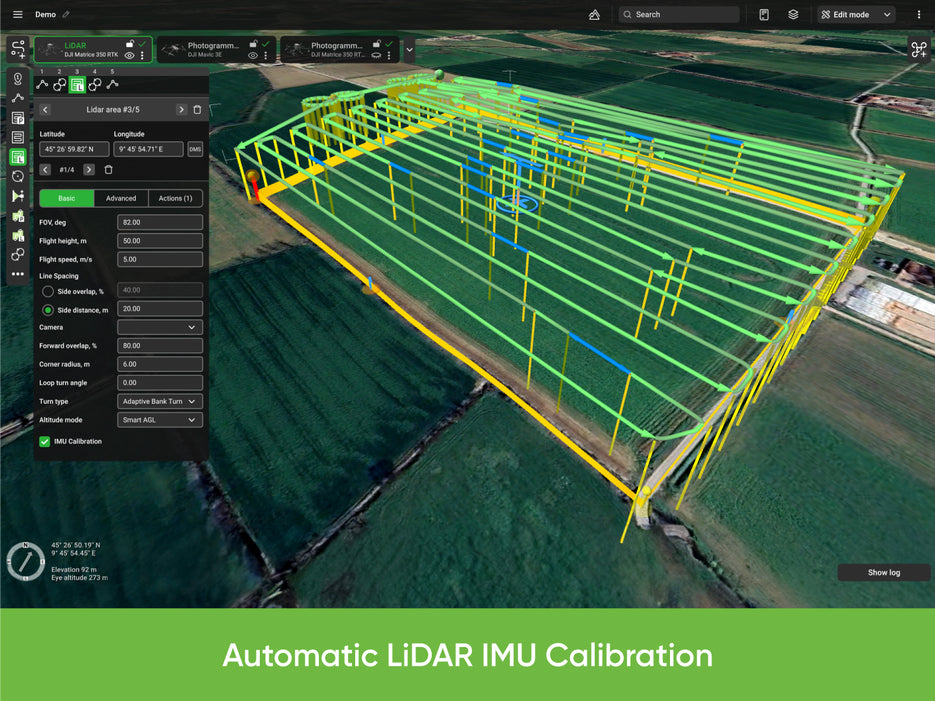
Task: Click the terrain elevation icon beside Search
Action: click(x=594, y=14)
